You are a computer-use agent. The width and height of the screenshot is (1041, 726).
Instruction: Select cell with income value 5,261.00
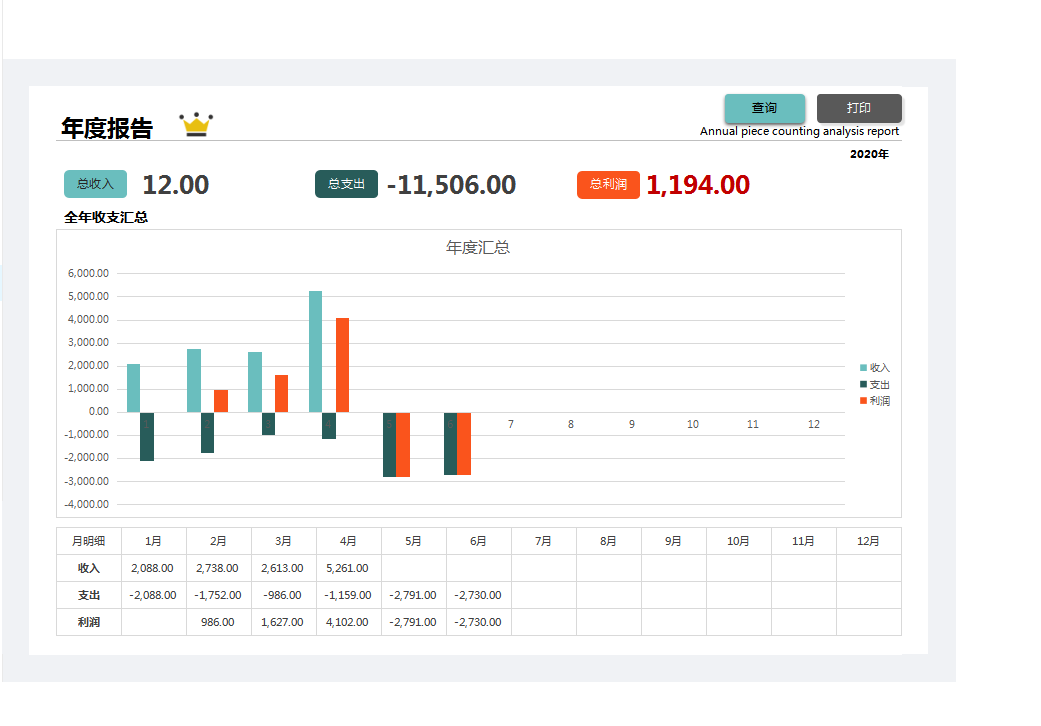[348, 568]
